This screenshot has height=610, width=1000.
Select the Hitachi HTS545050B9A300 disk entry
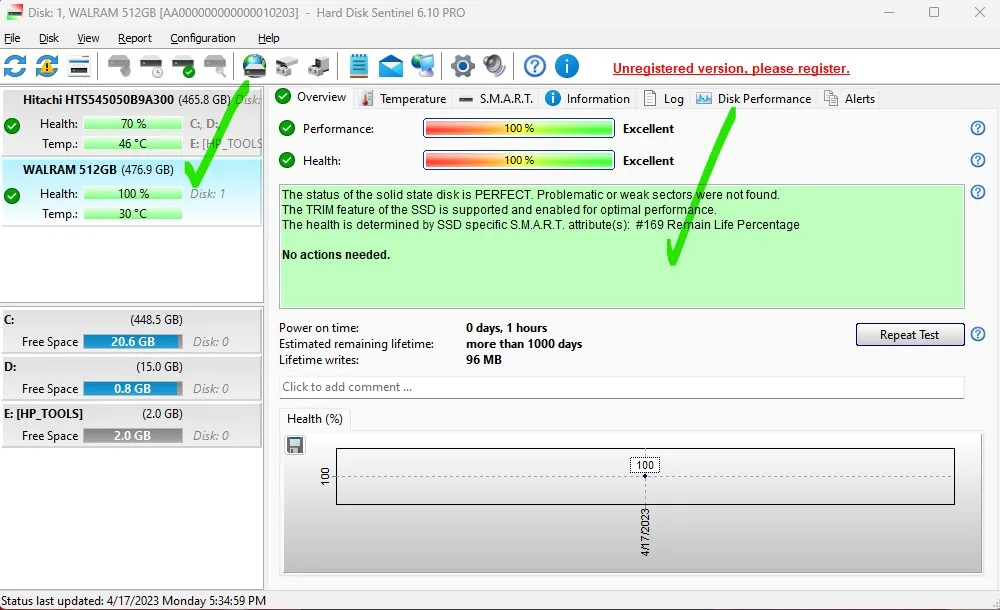click(x=131, y=123)
